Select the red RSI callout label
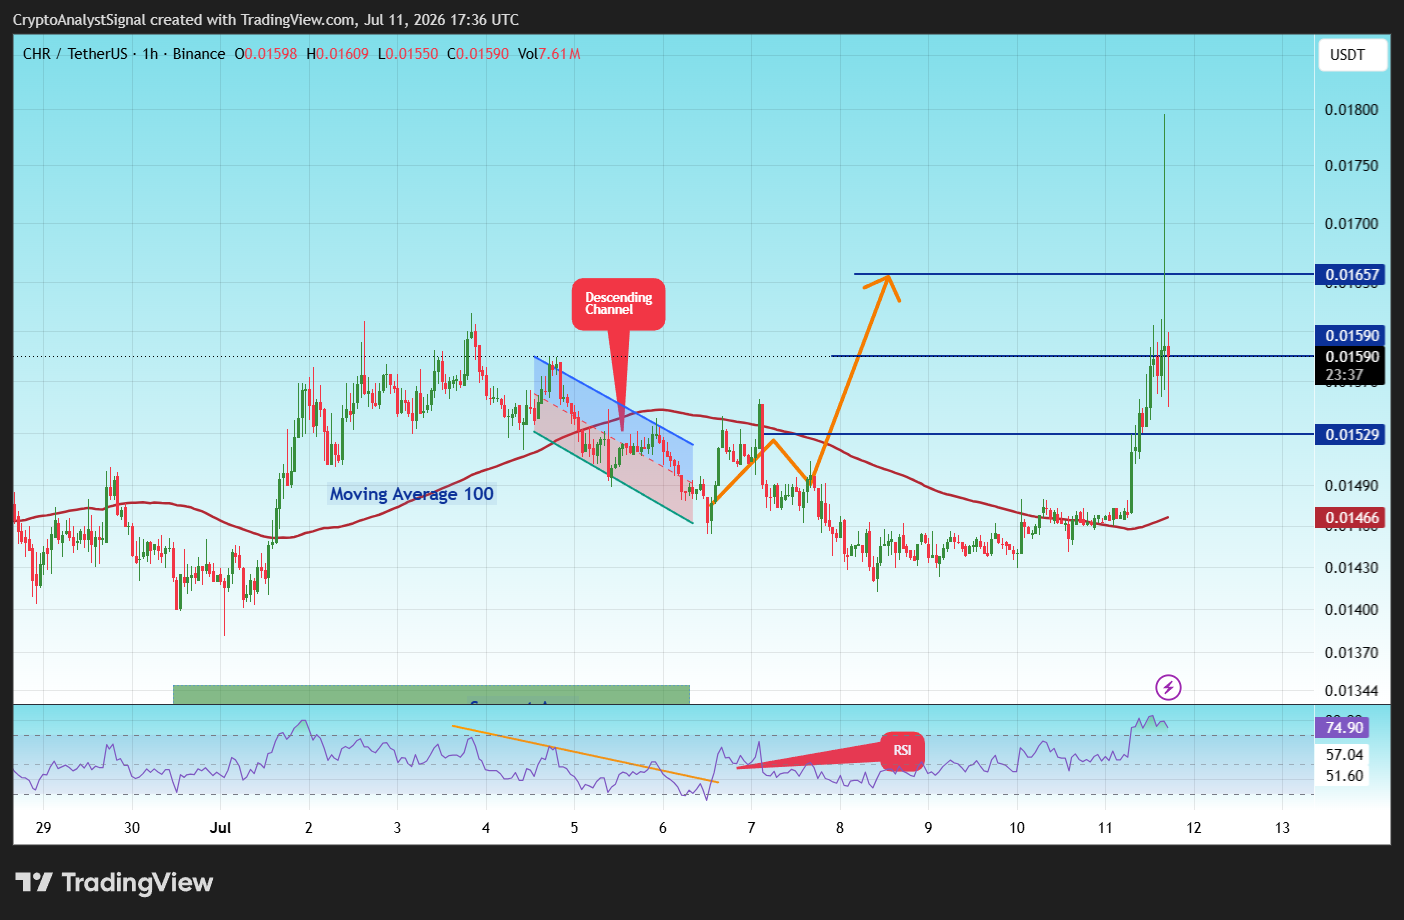1404x920 pixels. point(902,751)
